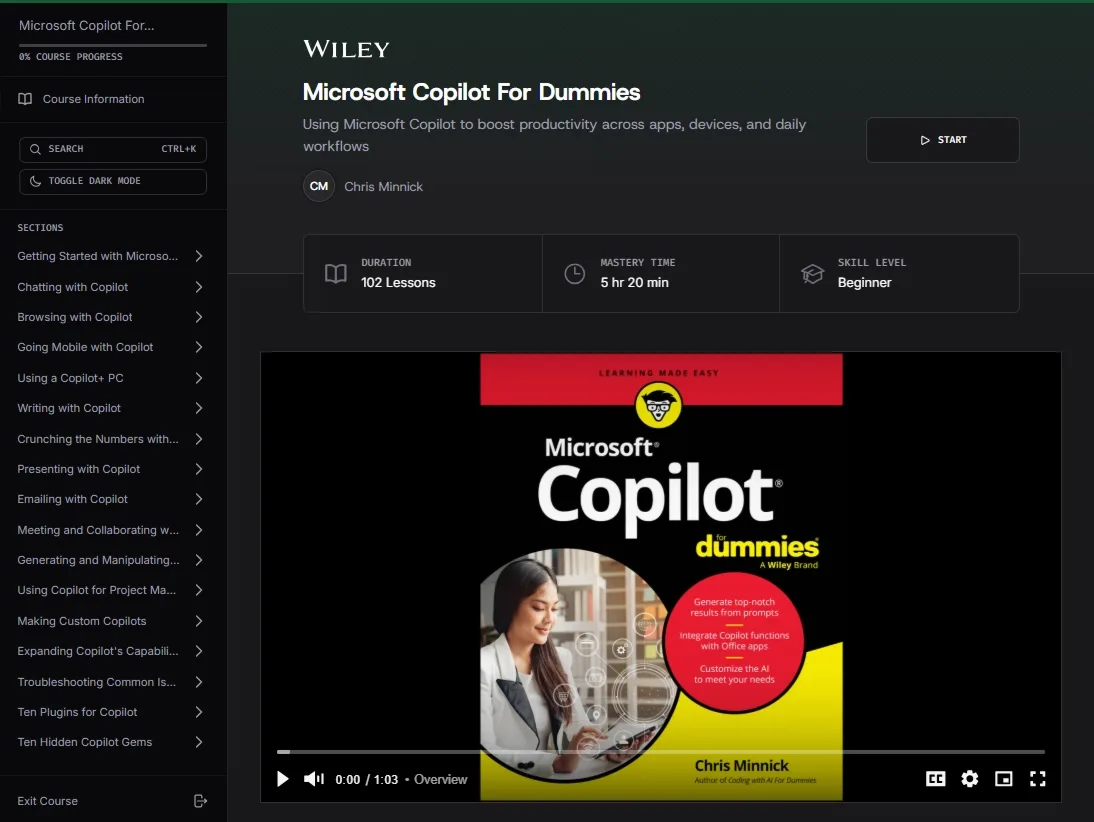Screen dimensions: 1094x822
Task: Click the moon icon for dark mode
Action: [35, 181]
